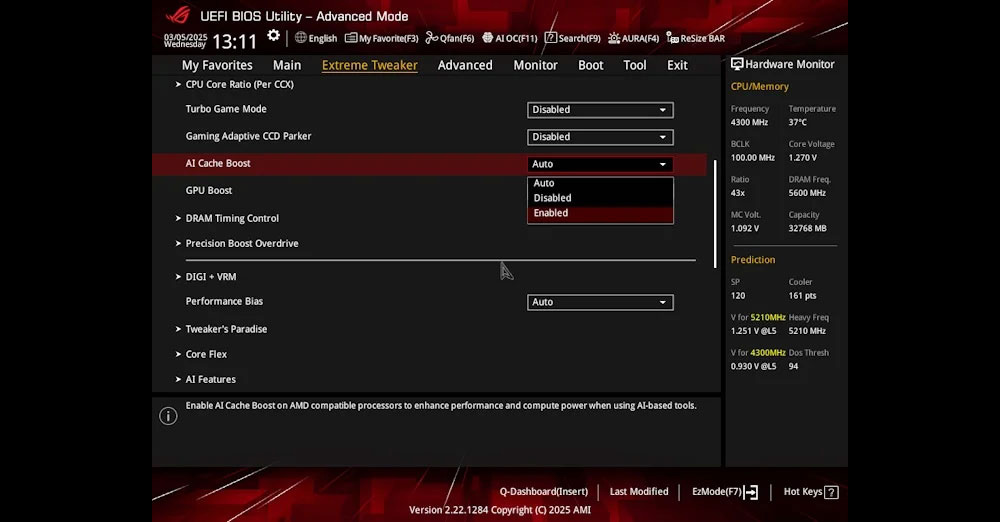Open Search (F9) tool
Viewport: 1000px width, 522px height.
coord(572,38)
